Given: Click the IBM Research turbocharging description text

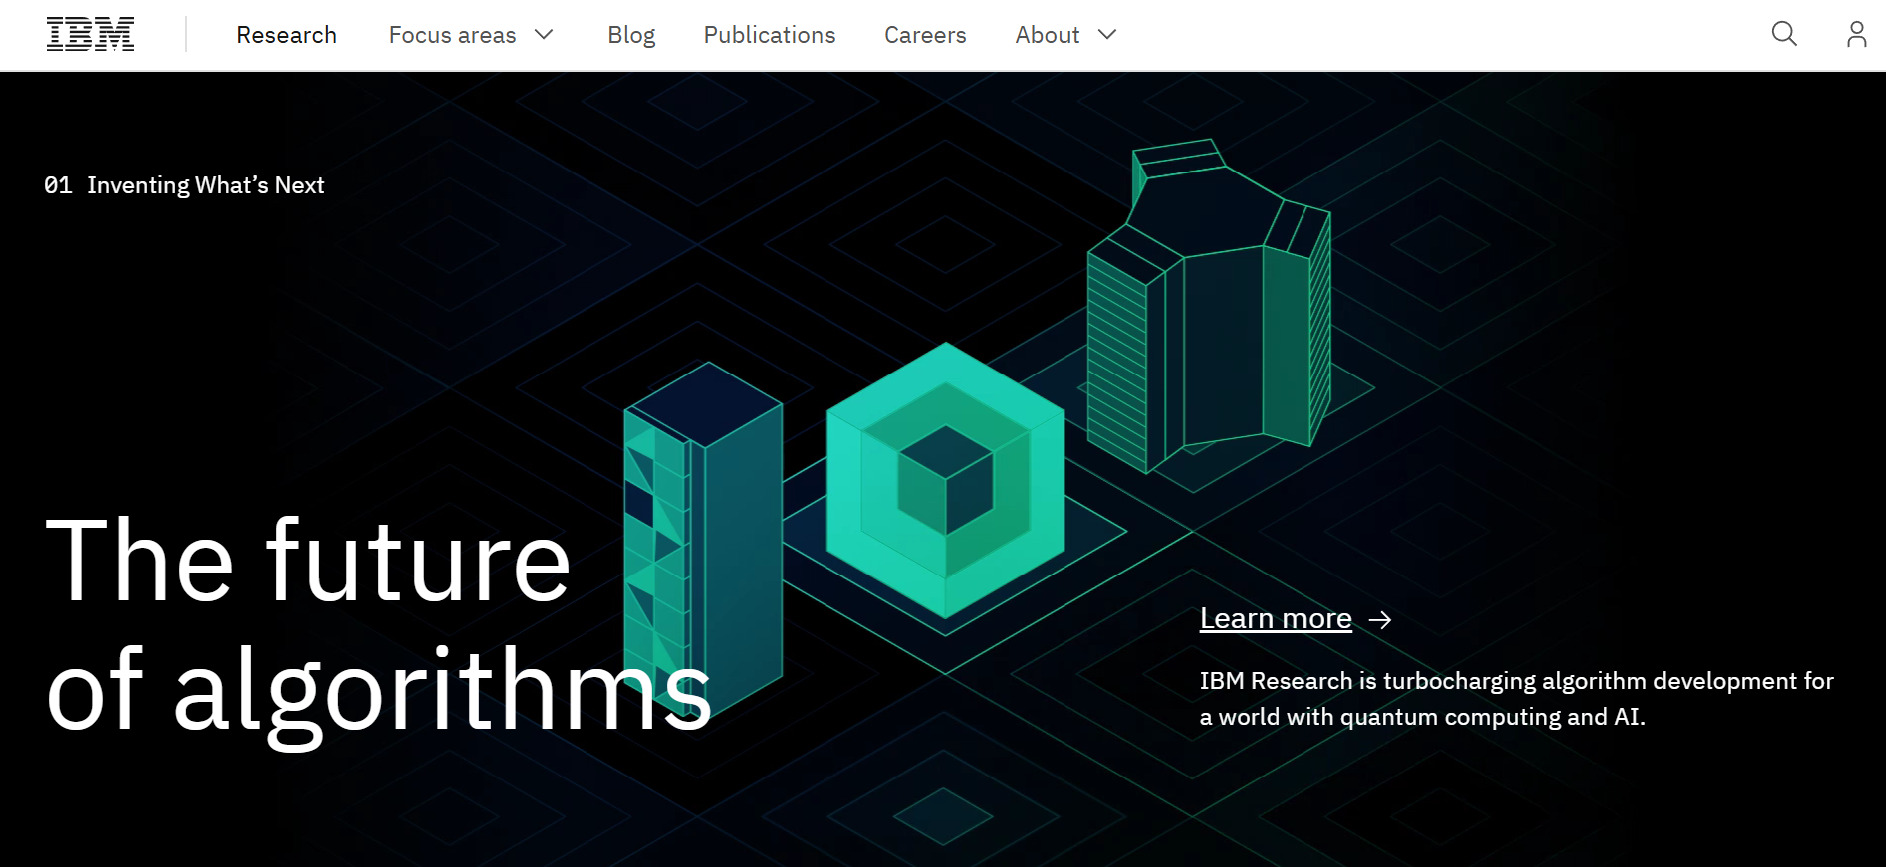Looking at the screenshot, I should pyautogui.click(x=1517, y=699).
